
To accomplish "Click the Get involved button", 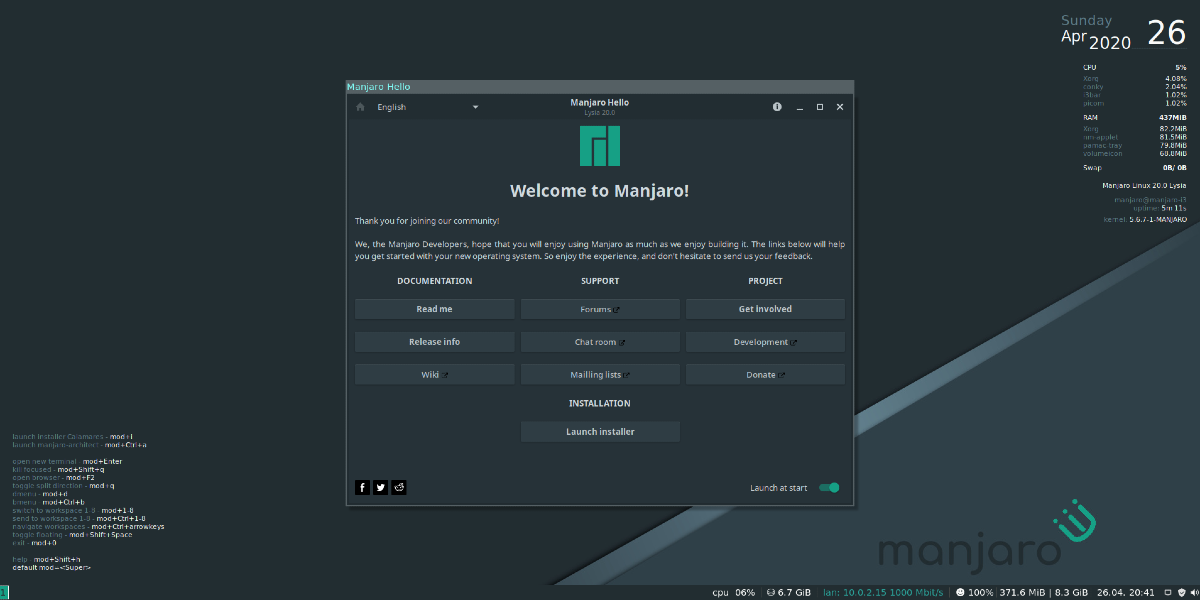I will [x=765, y=309].
